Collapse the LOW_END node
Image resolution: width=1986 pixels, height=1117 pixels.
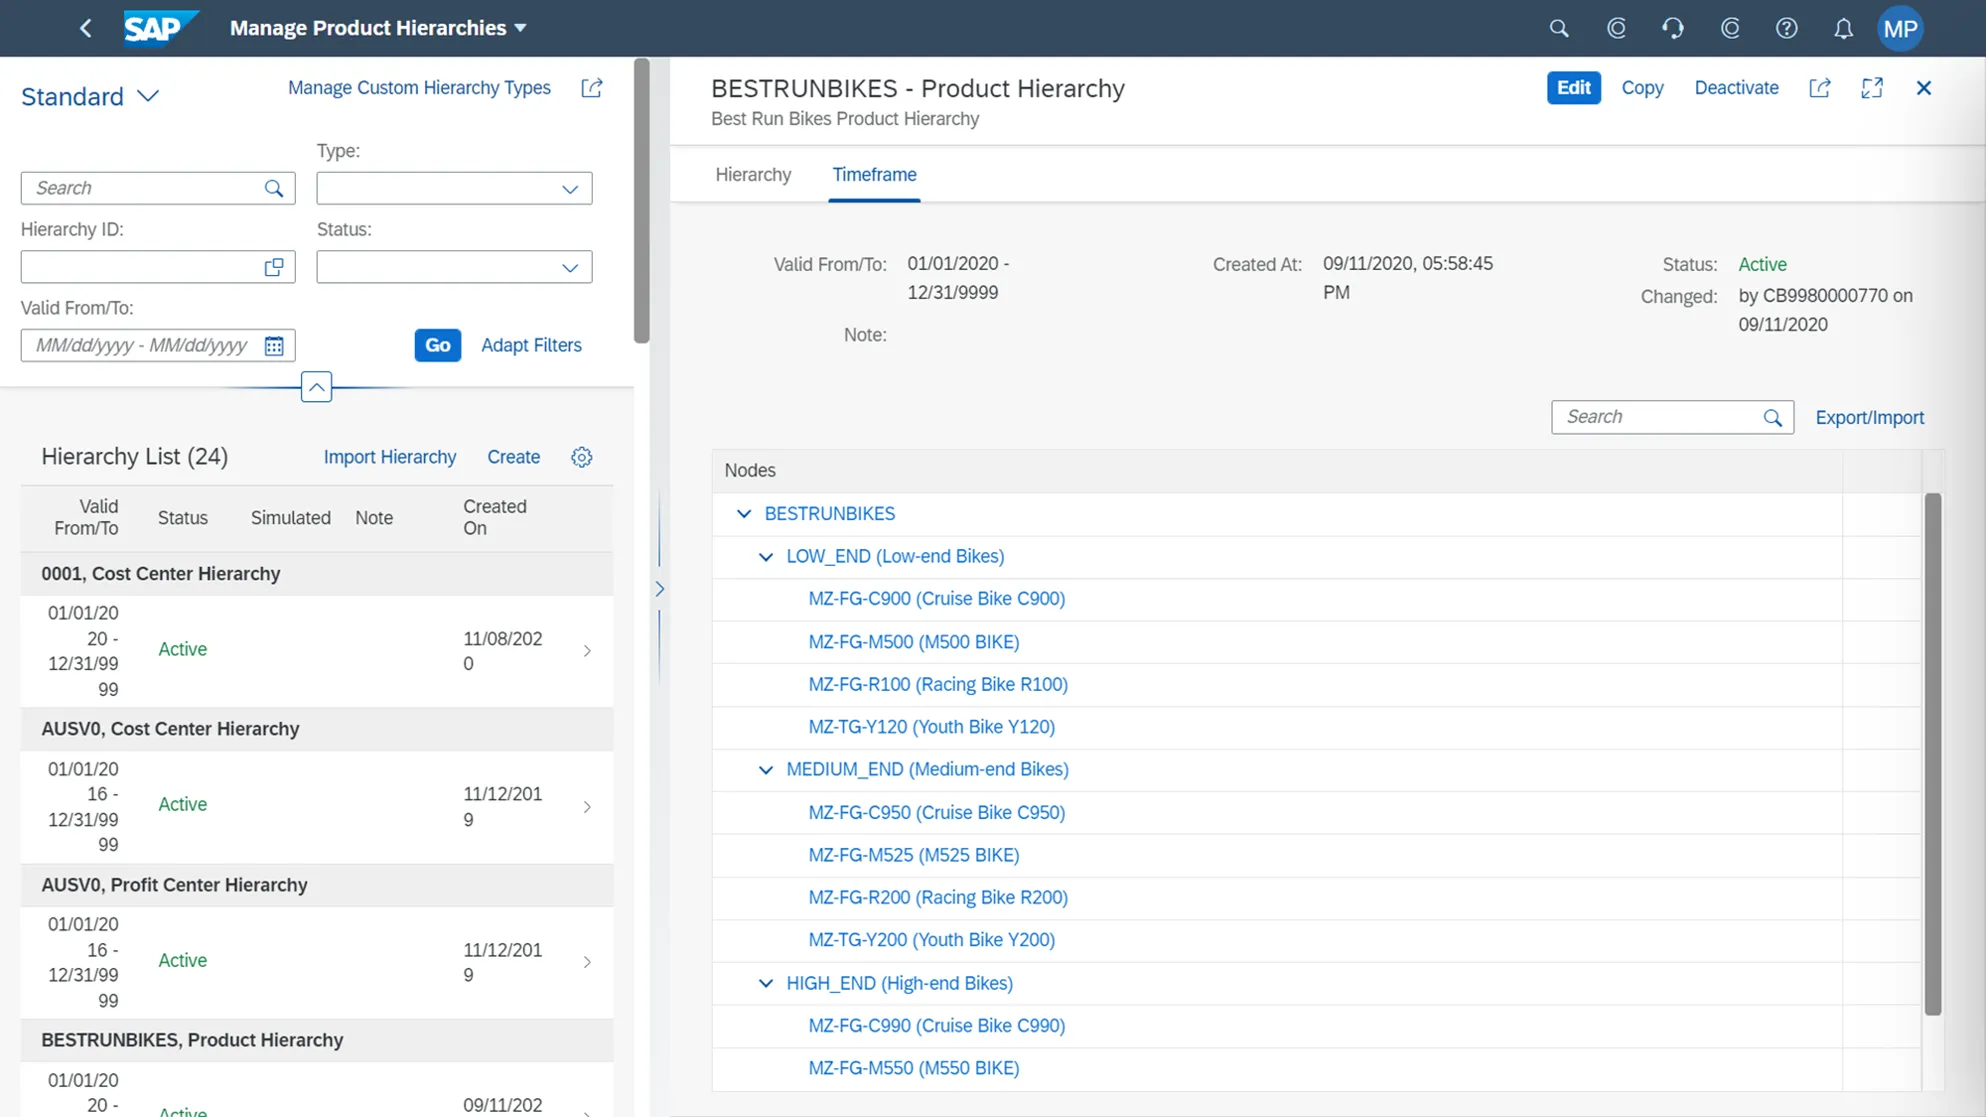click(766, 557)
